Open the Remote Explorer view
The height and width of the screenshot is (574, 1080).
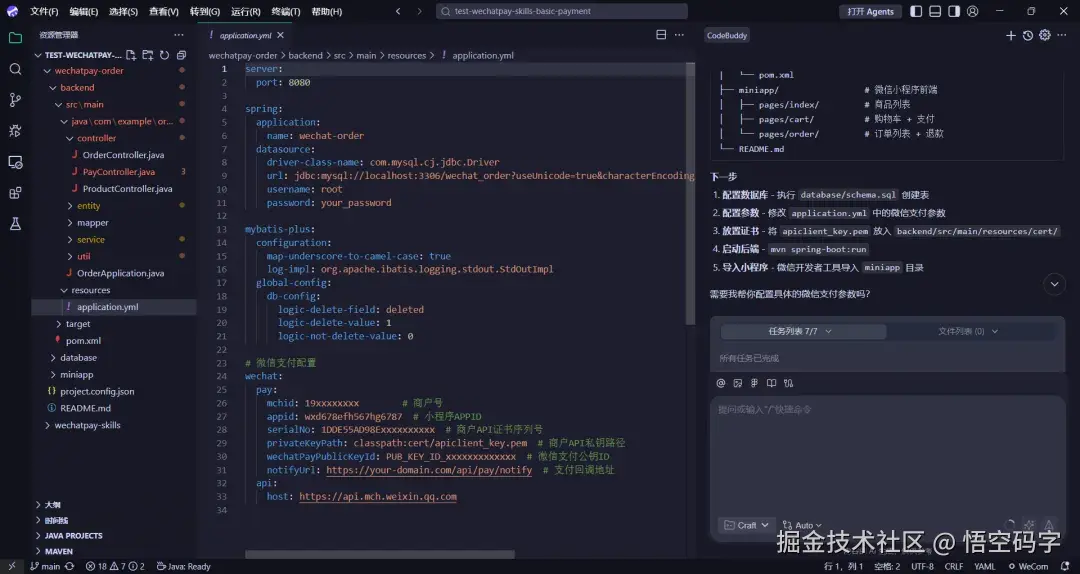coord(15,162)
